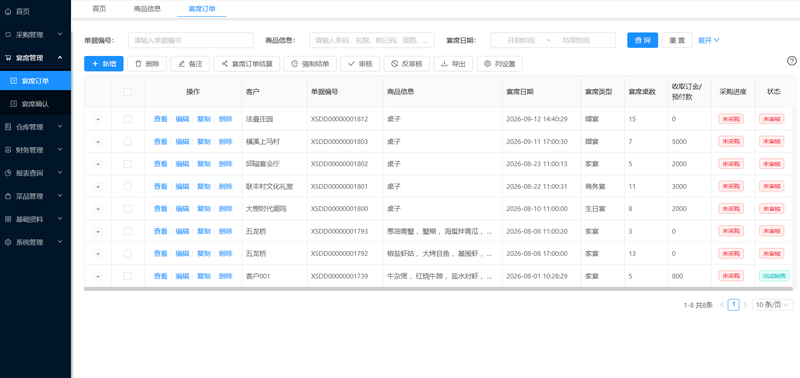This screenshot has width=800, height=378.
Task: Expand the 菜品管理 sidebar menu
Action: coord(35,196)
